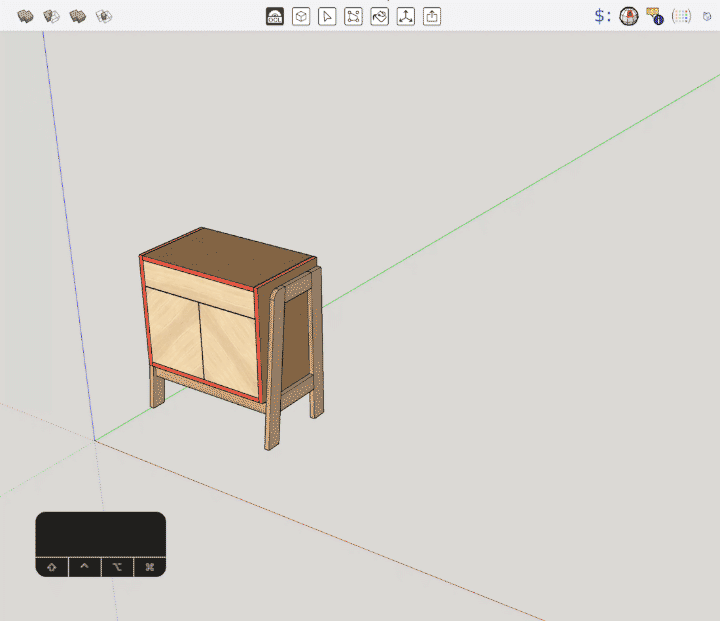
Task: Click the connected-nodes path icon
Action: (x=353, y=17)
